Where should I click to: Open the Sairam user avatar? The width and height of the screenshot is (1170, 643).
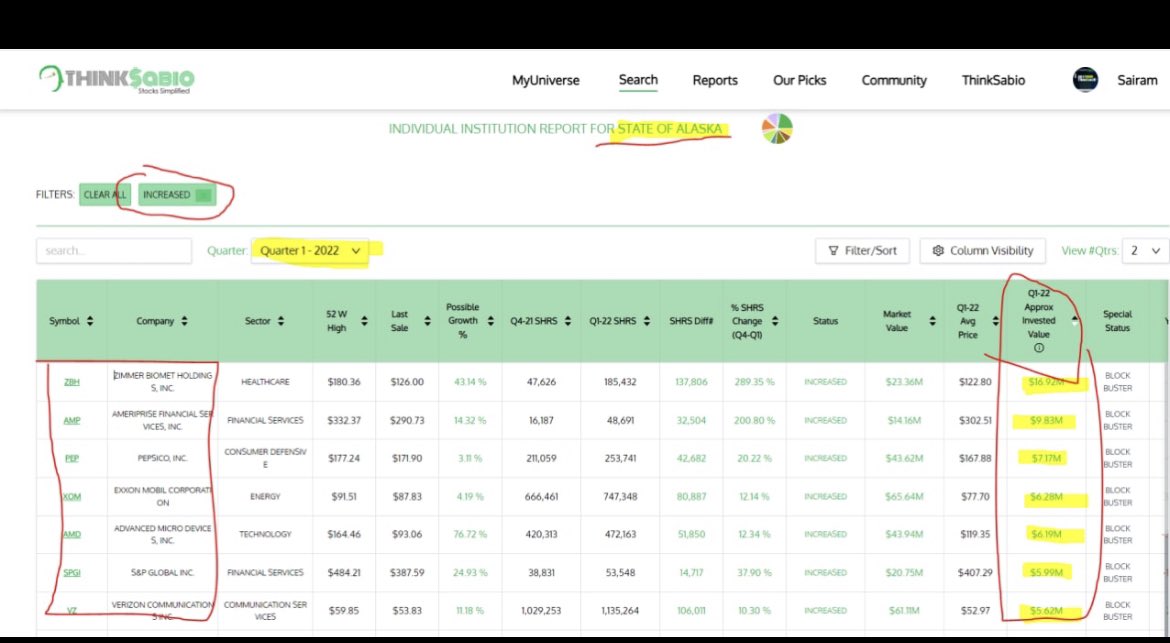coord(1085,80)
